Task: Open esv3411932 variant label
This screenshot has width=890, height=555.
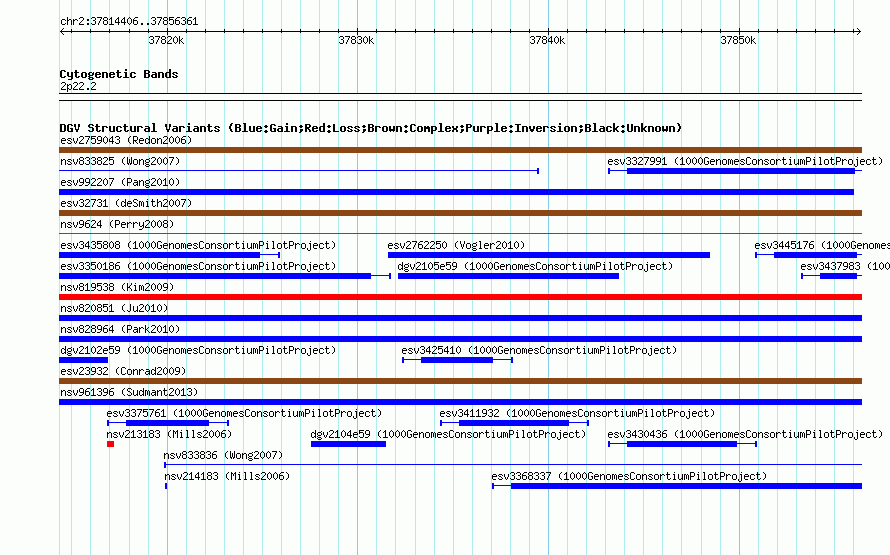Action: [x=577, y=413]
